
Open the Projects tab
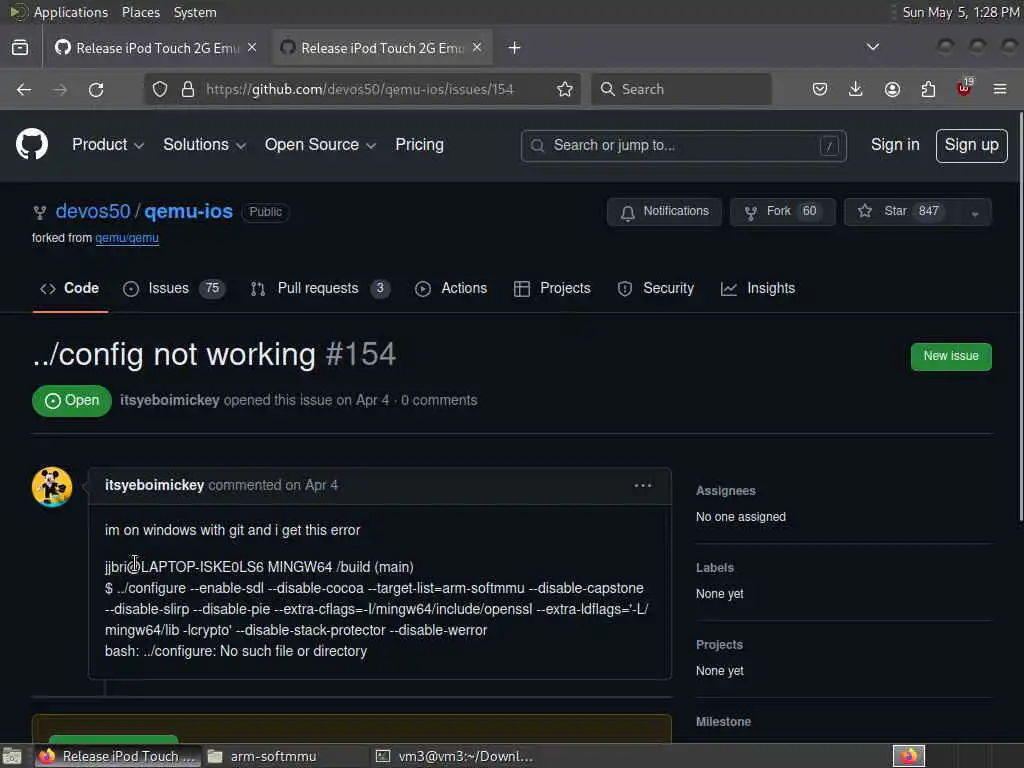pyautogui.click(x=552, y=289)
